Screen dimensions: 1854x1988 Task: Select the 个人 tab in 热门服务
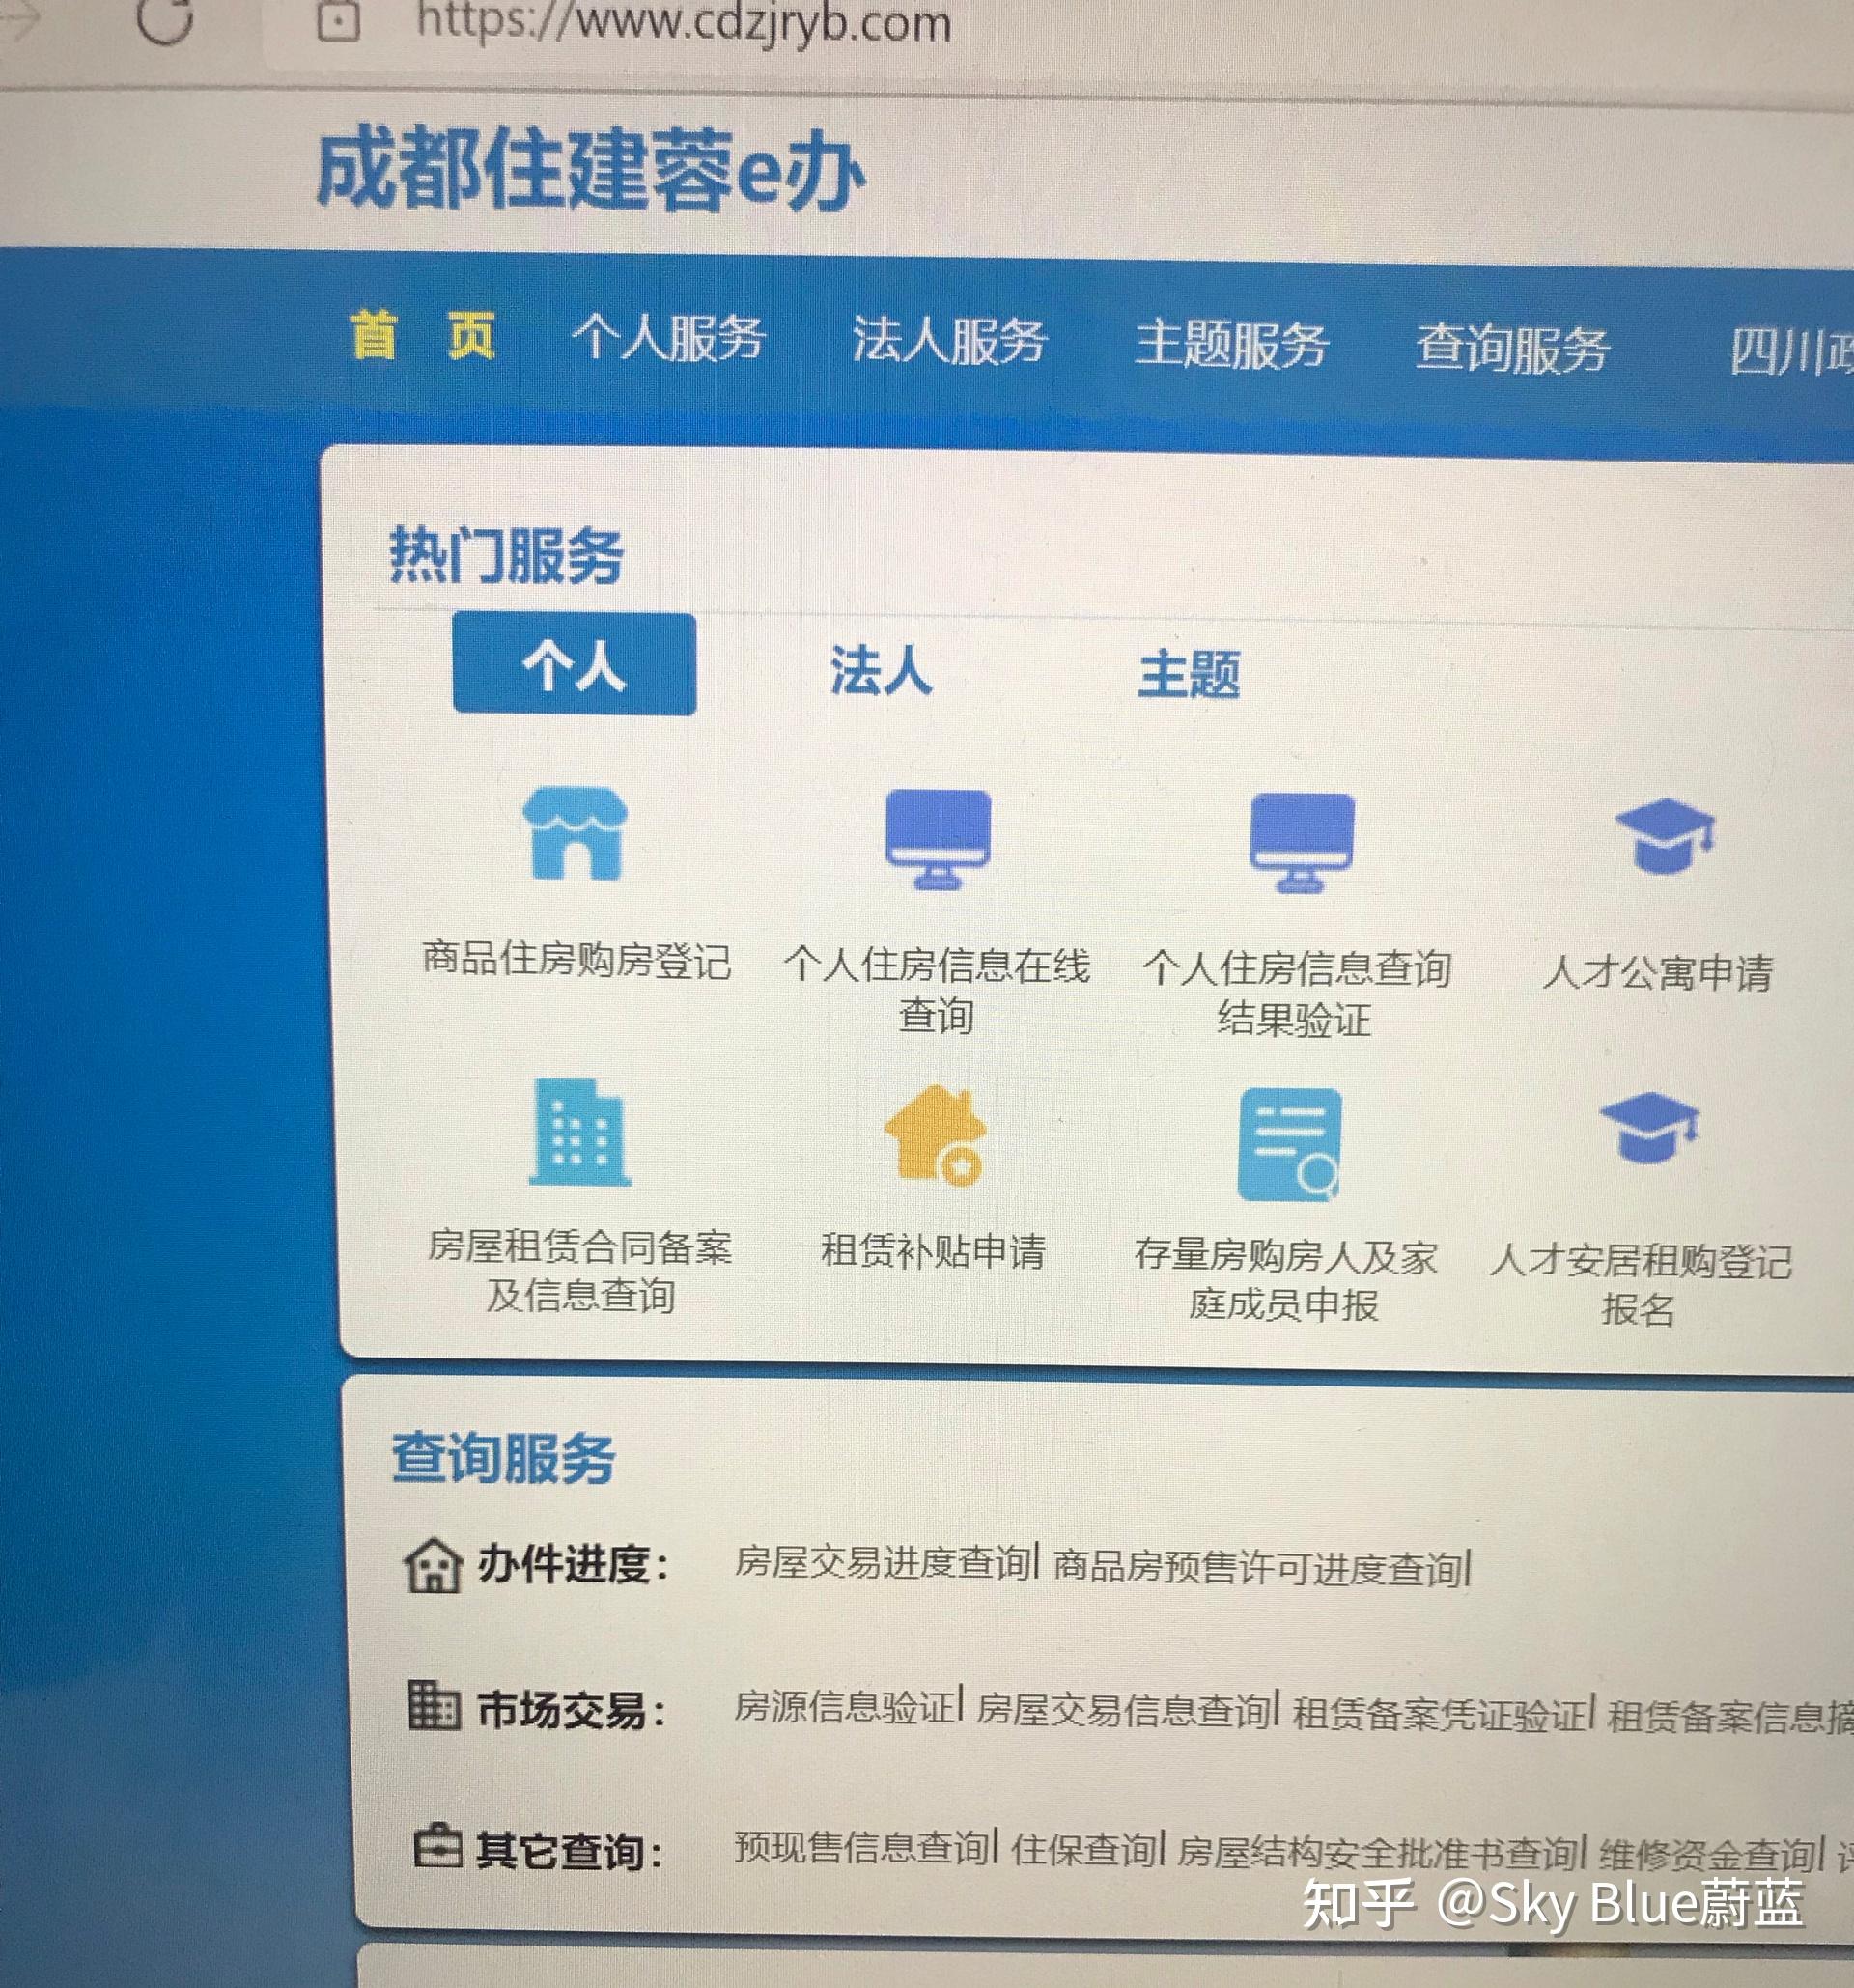pos(574,664)
